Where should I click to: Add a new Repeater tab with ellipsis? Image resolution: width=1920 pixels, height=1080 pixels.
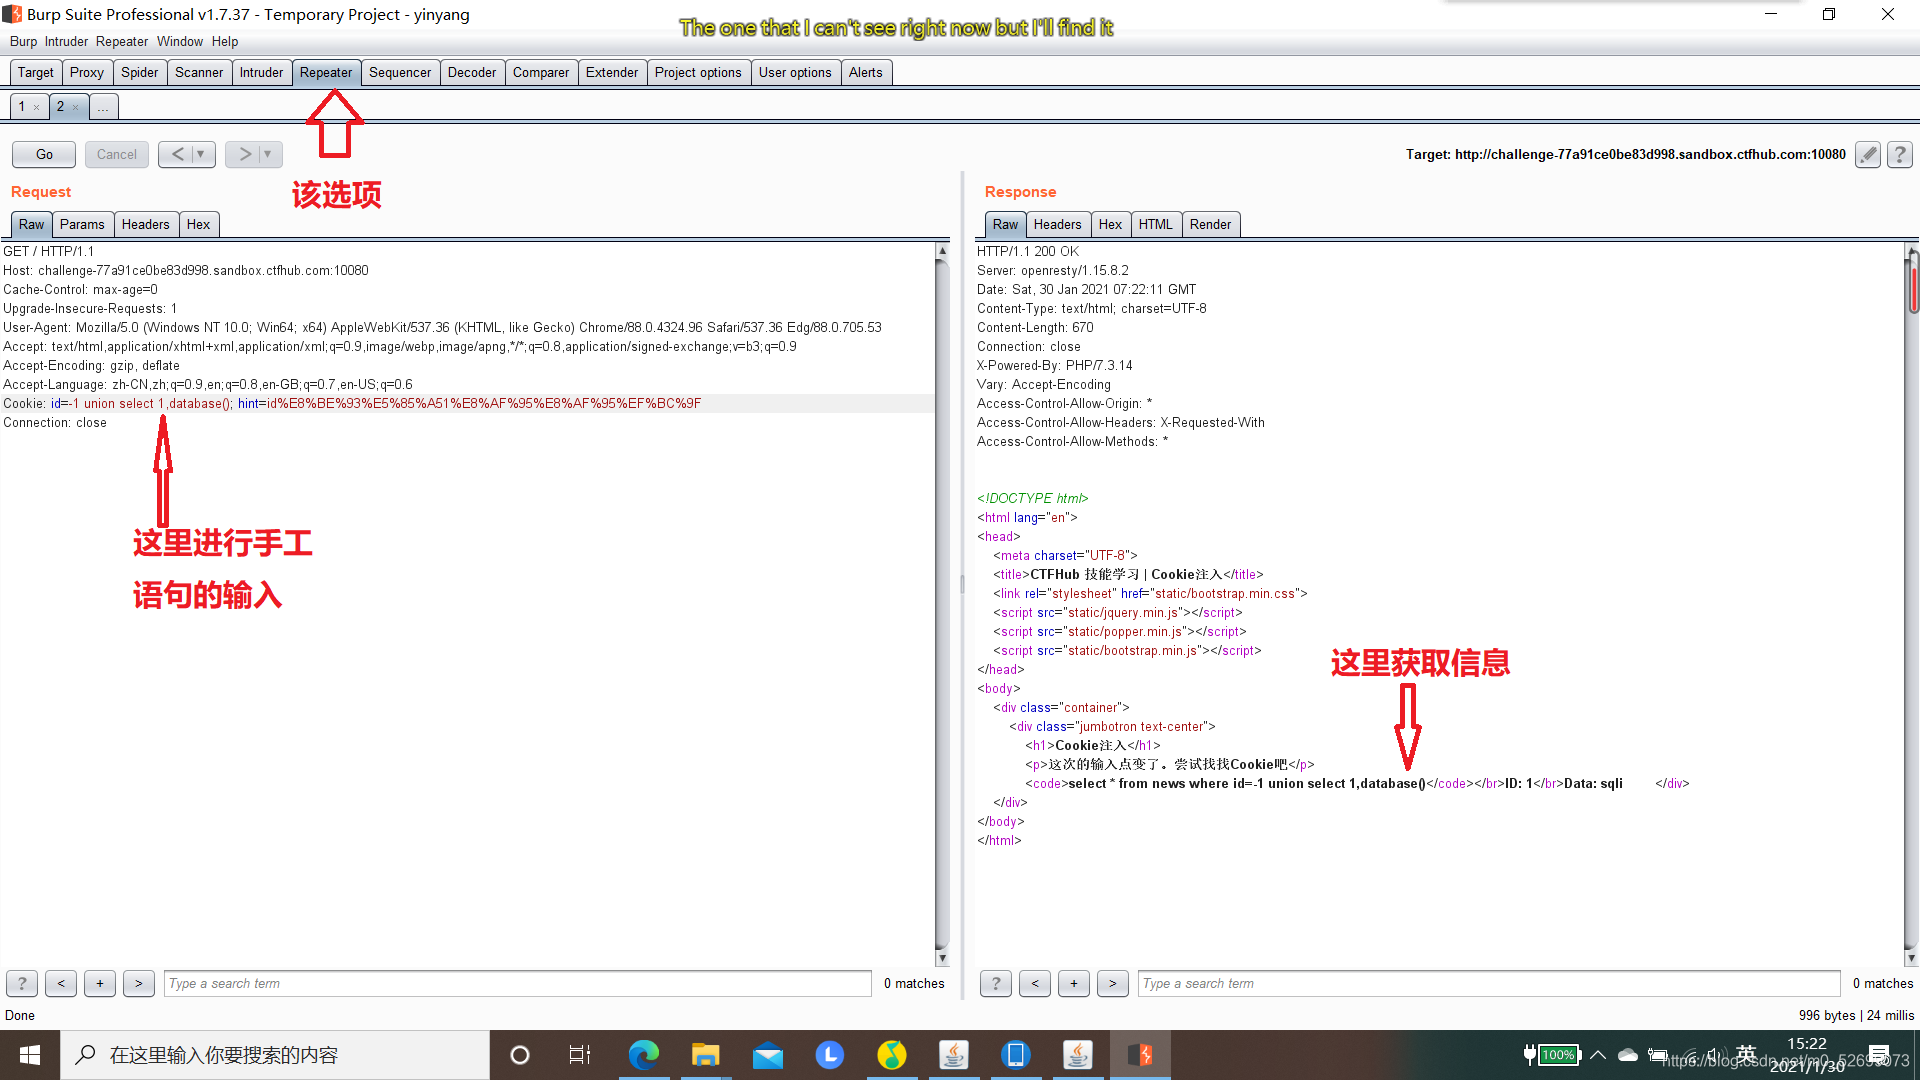(103, 107)
